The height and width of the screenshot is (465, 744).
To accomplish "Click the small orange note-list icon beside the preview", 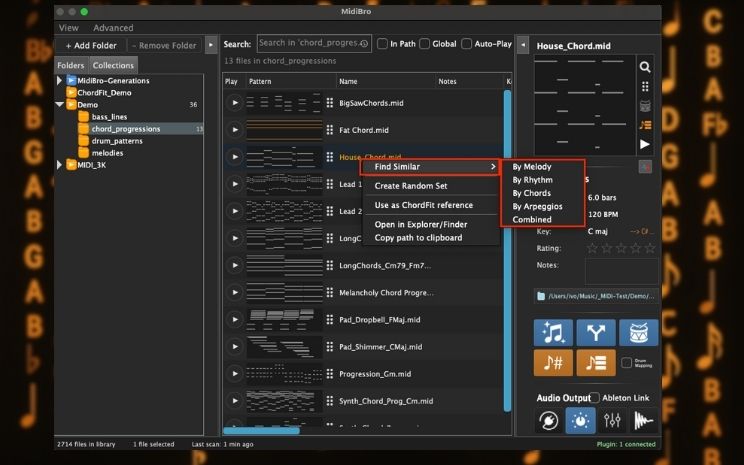I will pyautogui.click(x=645, y=125).
